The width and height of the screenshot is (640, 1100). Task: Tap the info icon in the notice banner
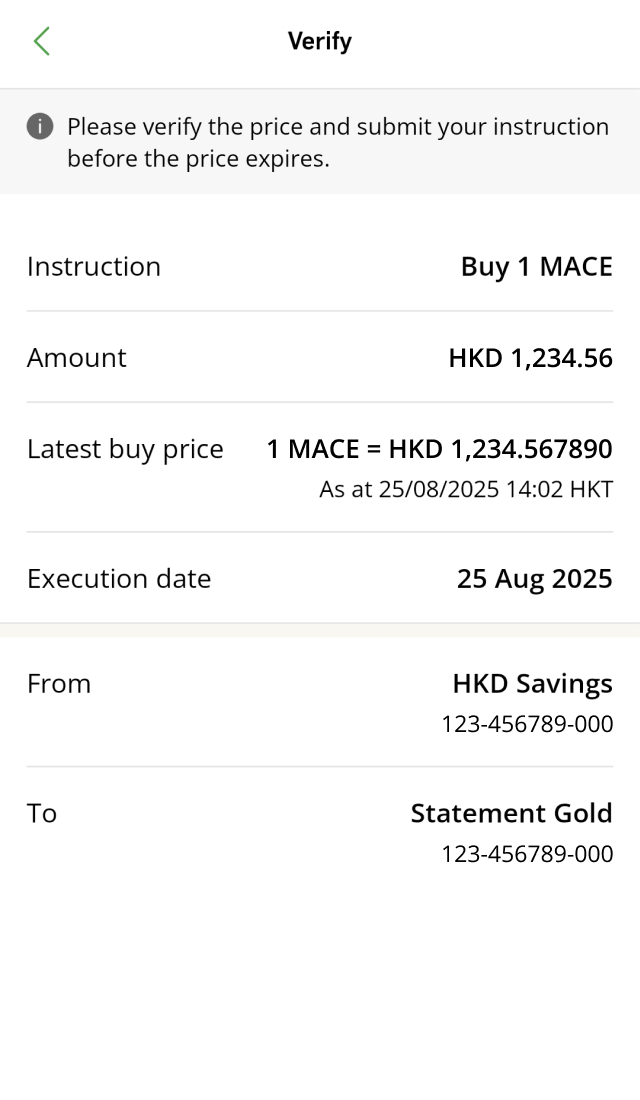click(x=40, y=126)
